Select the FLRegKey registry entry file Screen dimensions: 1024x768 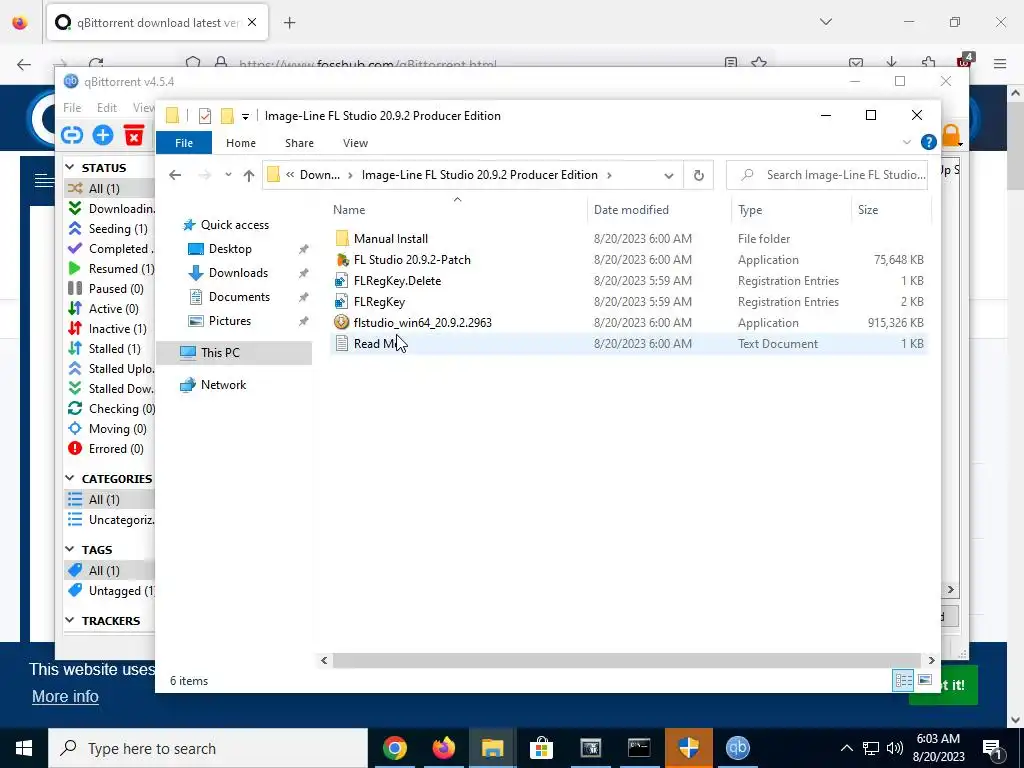pyautogui.click(x=379, y=302)
